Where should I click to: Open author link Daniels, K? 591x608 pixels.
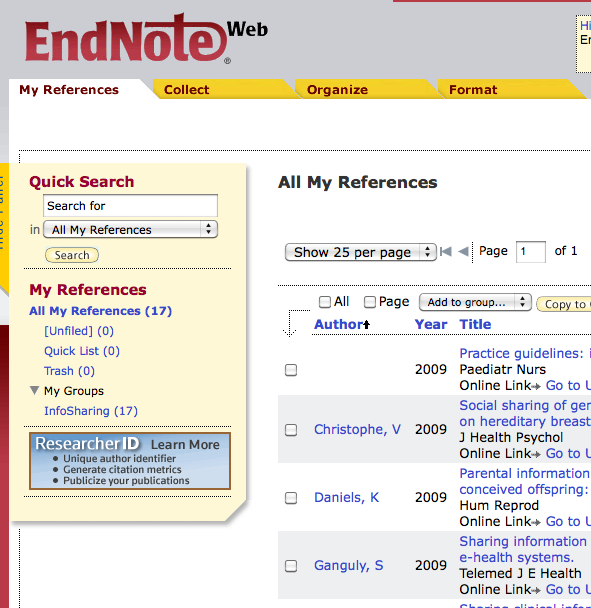click(x=346, y=497)
